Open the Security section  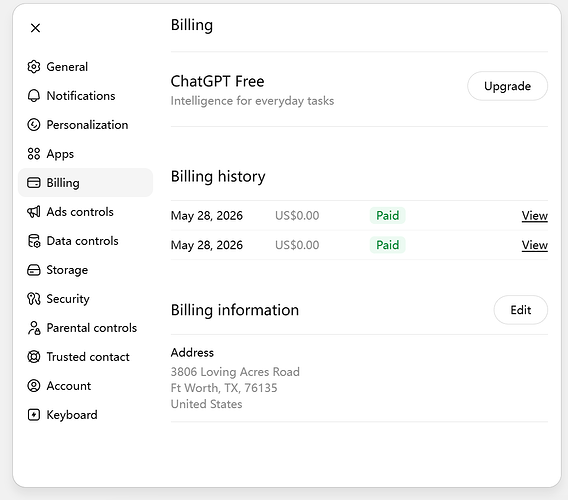pyautogui.click(x=85, y=299)
